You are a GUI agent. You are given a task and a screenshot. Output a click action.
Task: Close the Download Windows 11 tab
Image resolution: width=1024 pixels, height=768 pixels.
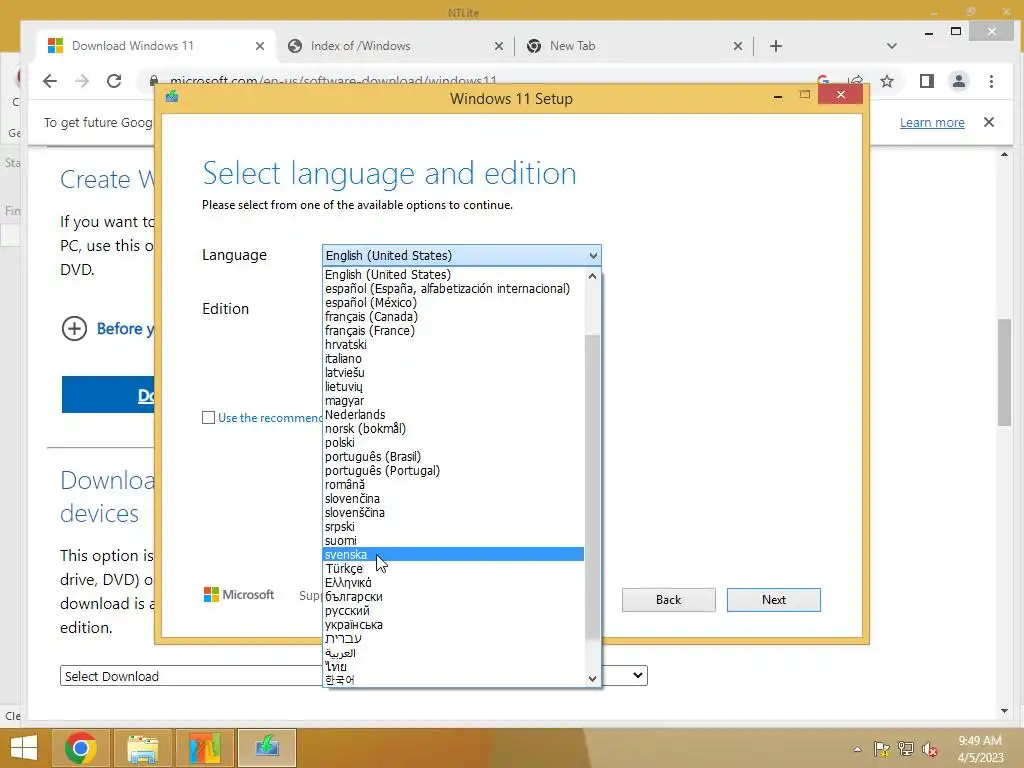tap(260, 46)
